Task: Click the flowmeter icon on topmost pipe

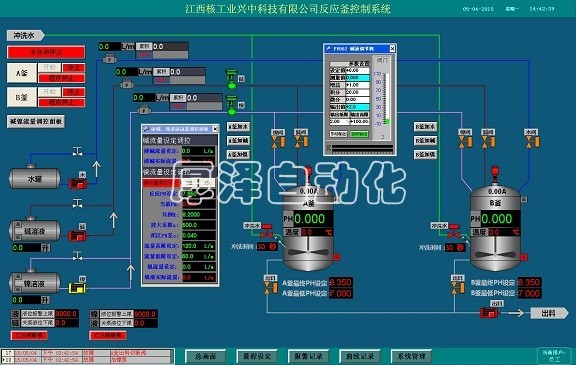Action: pos(109,58)
